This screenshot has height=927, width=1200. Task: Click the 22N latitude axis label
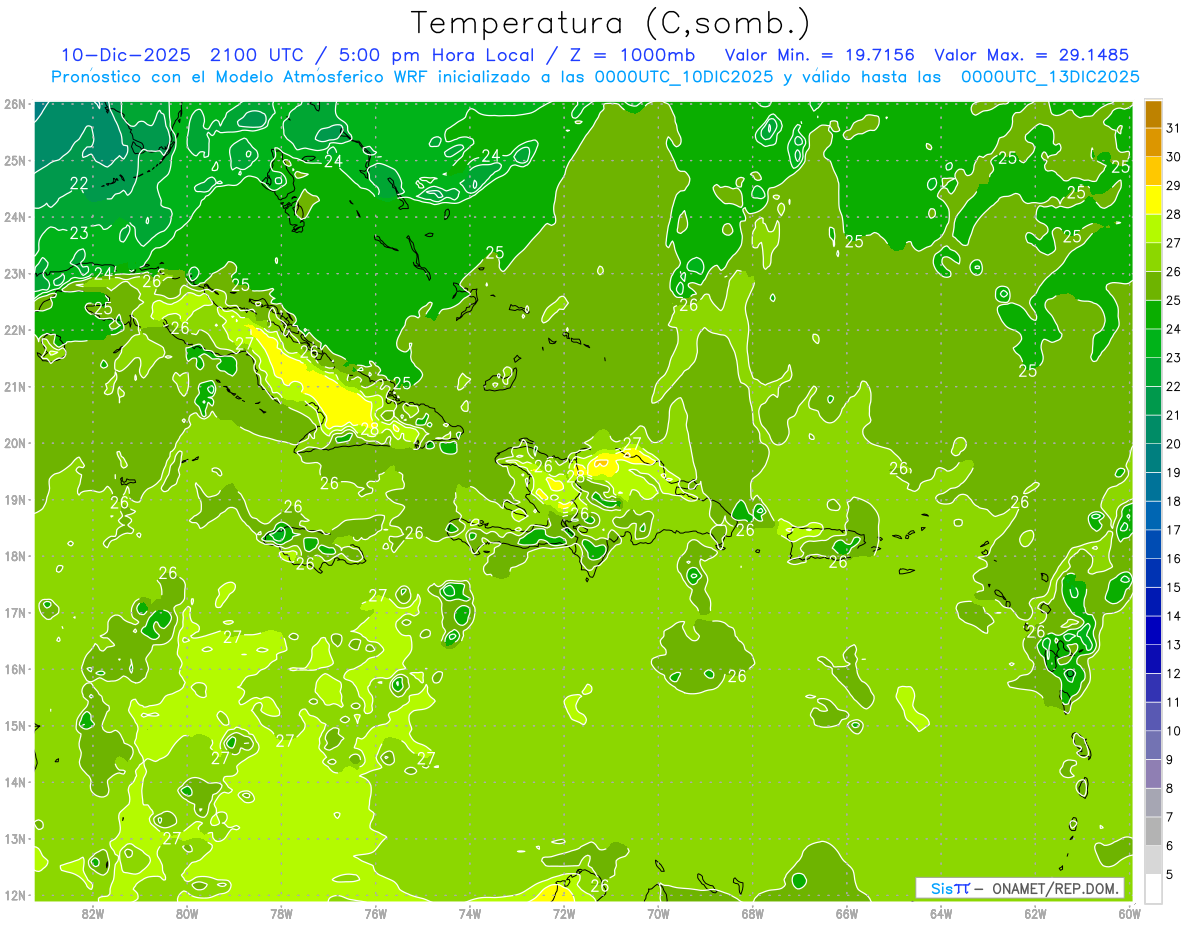(15, 330)
